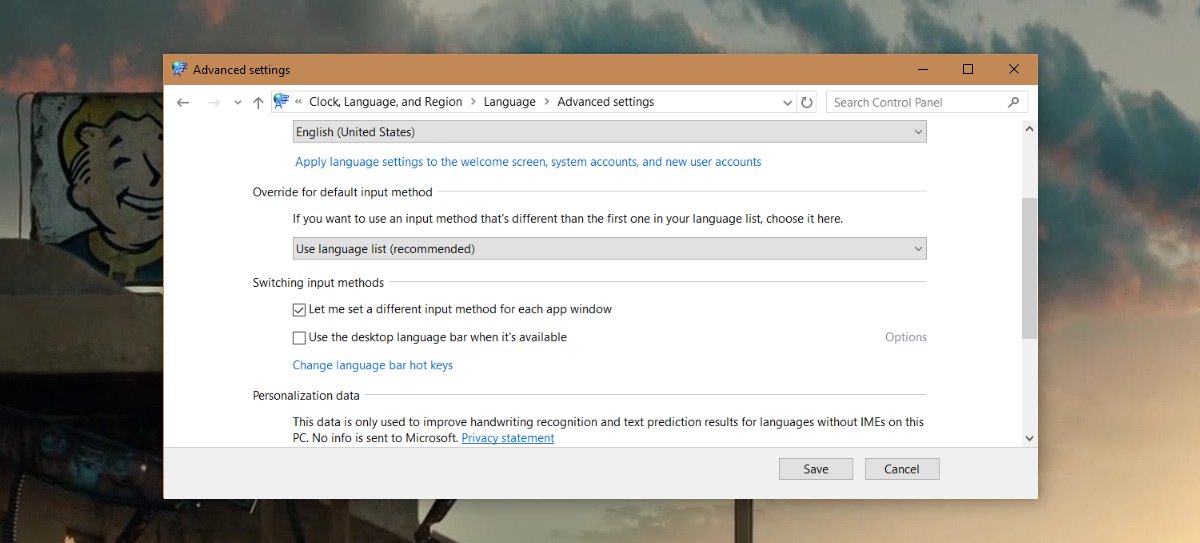Click the title bar Advanced settings icon
The image size is (1200, 543).
coord(179,70)
